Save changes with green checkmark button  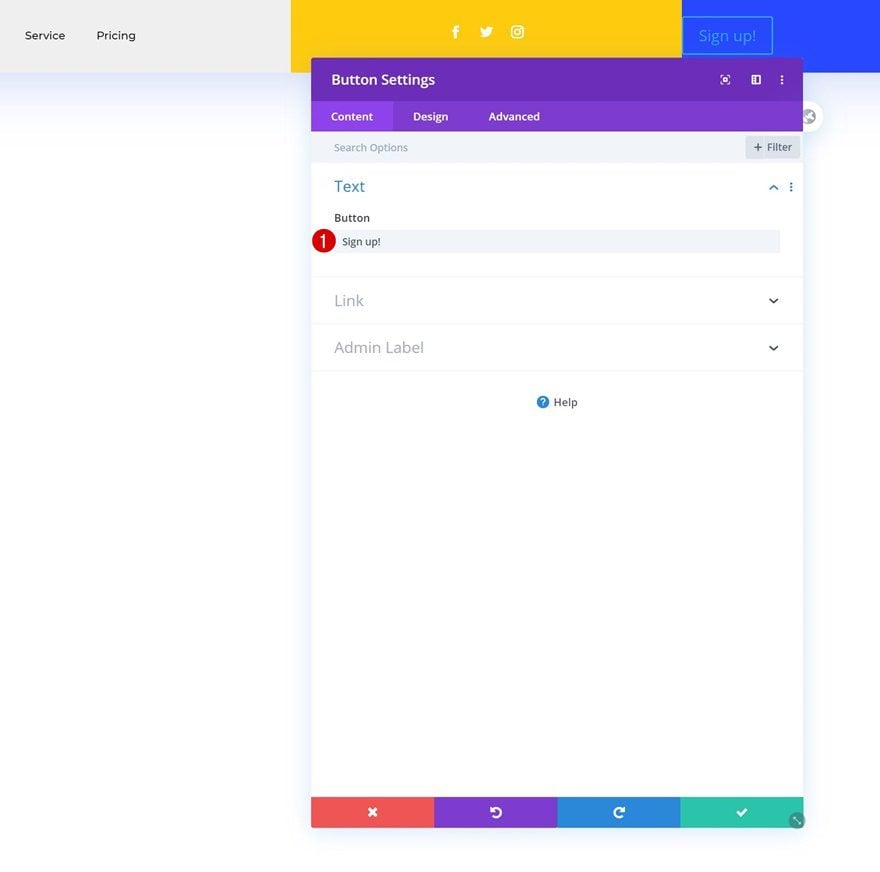[741, 811]
